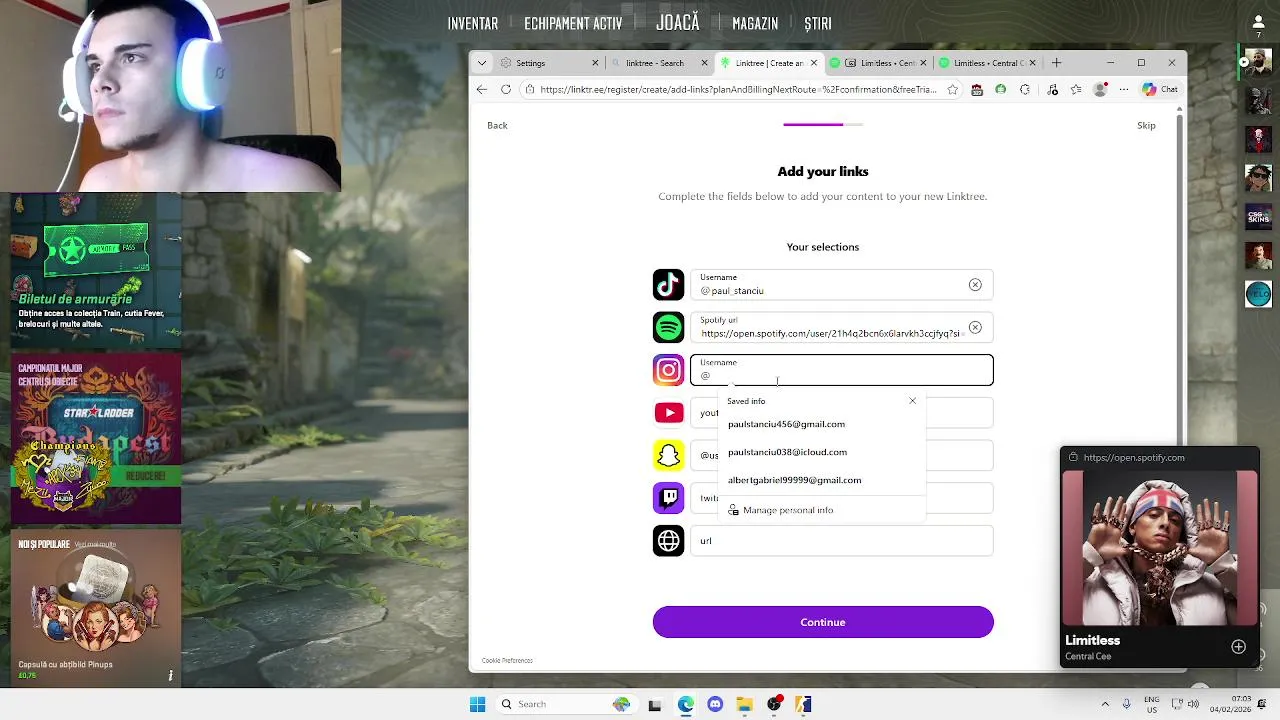This screenshot has height=720, width=1280.
Task: Click the signup progress bar
Action: [x=823, y=125]
